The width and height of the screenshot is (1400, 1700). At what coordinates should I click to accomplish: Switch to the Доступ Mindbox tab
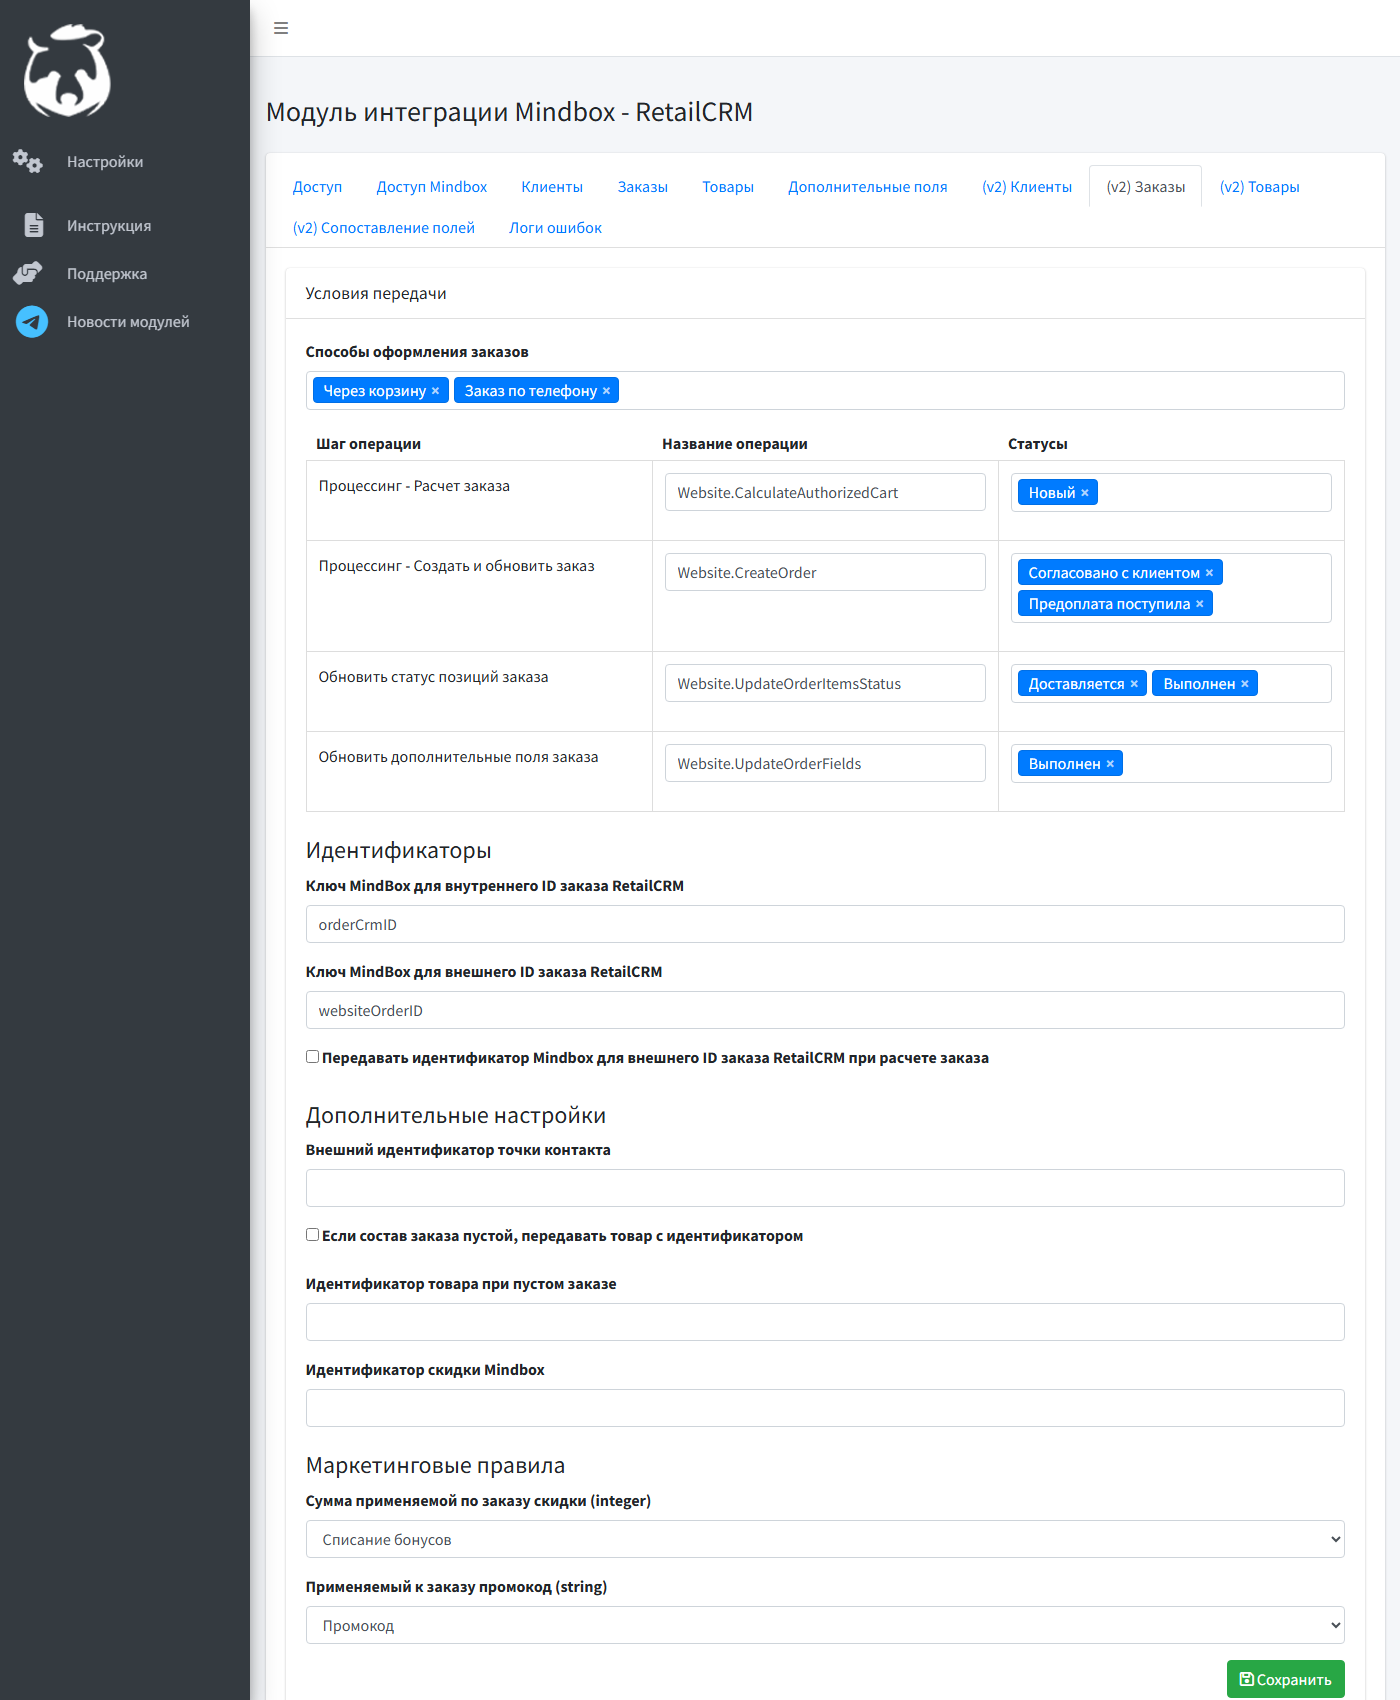(x=432, y=187)
